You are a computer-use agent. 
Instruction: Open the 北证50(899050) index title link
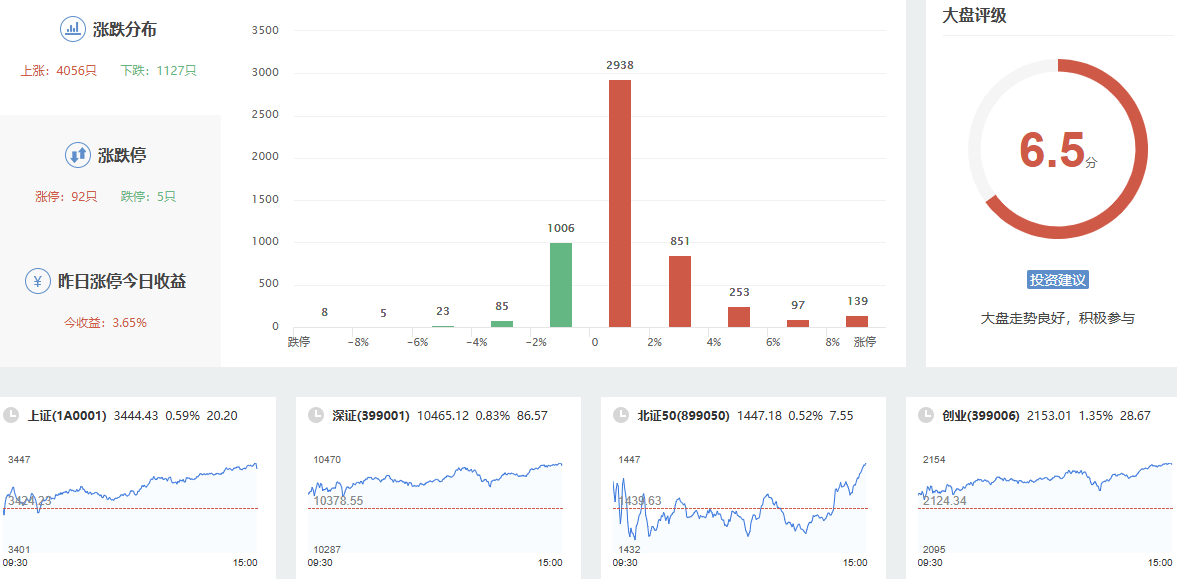tap(683, 415)
